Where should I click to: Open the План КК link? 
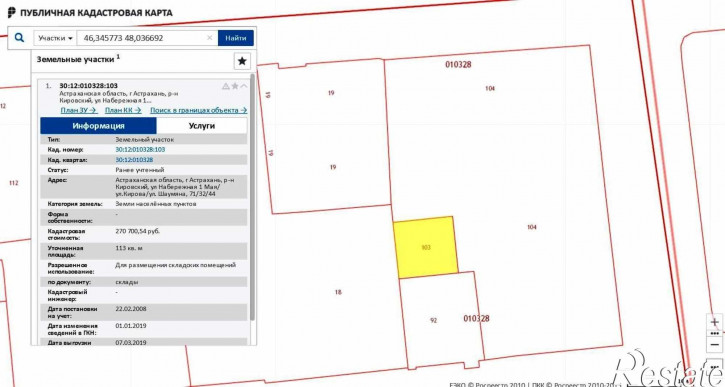[123, 110]
